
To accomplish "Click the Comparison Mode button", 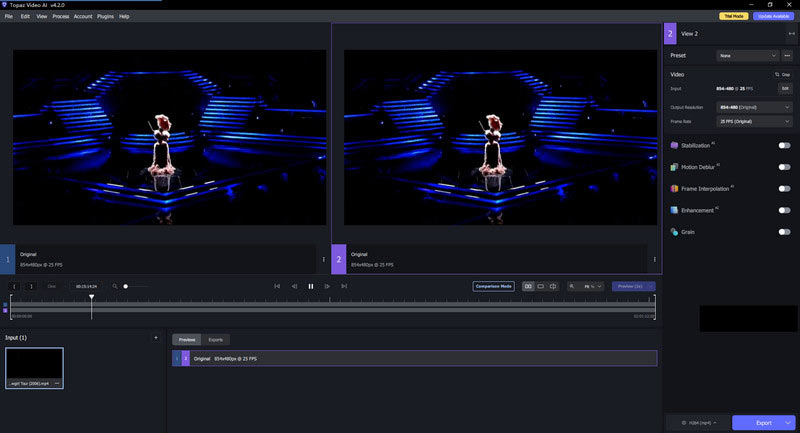I will point(493,286).
